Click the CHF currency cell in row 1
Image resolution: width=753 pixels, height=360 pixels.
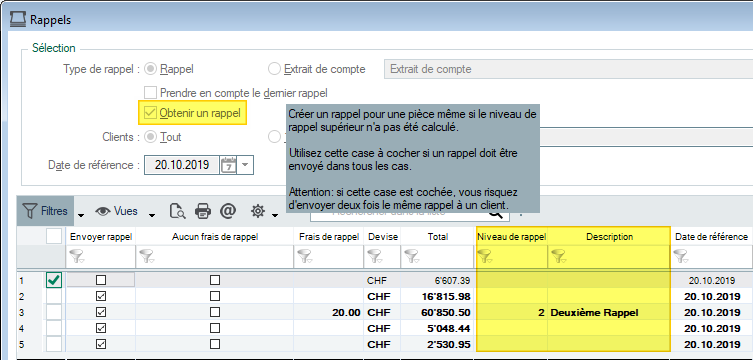click(382, 280)
